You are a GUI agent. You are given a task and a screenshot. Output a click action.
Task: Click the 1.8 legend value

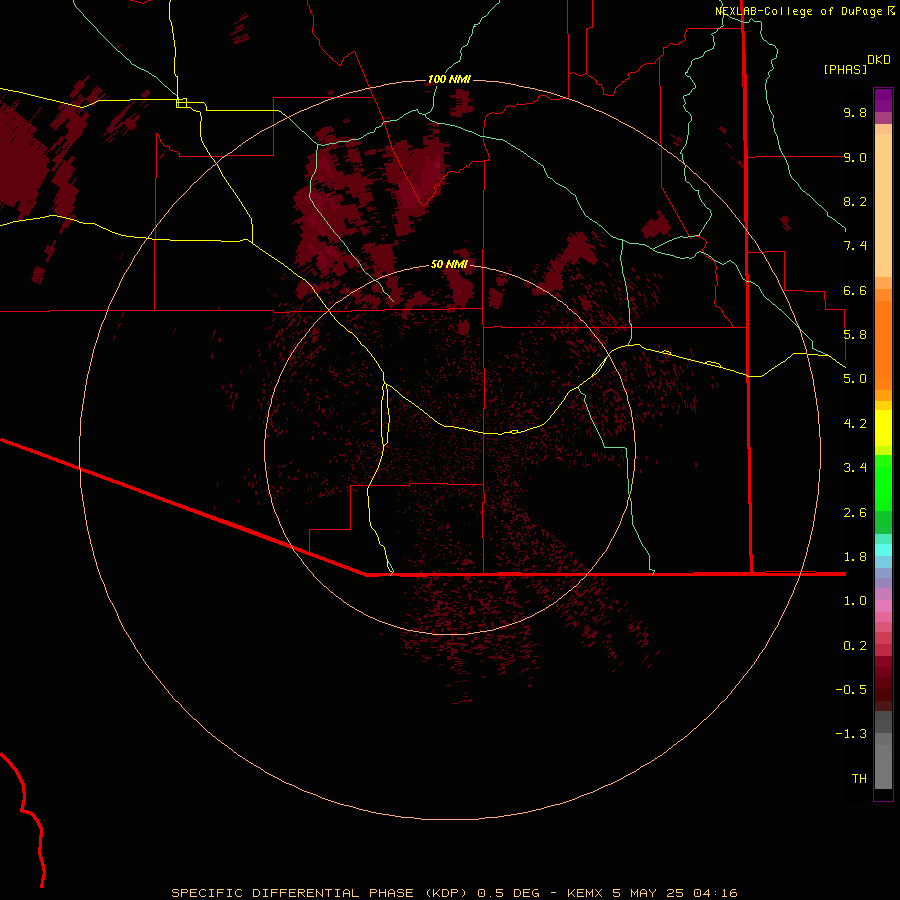coord(855,557)
